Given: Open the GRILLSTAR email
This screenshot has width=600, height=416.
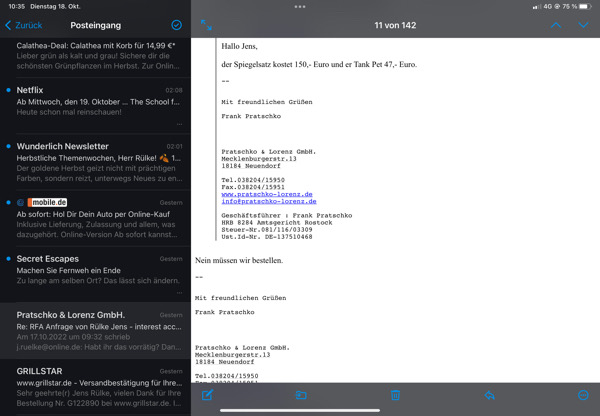Looking at the screenshot, I should [x=95, y=387].
